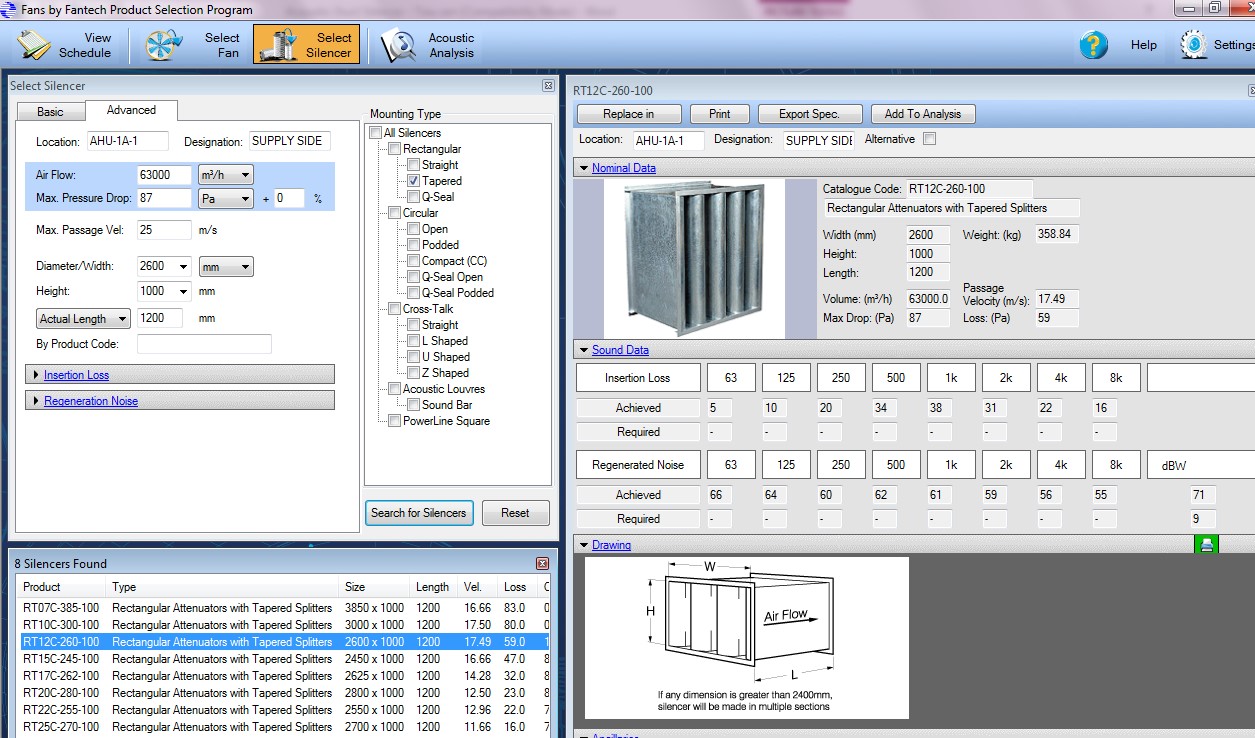The height and width of the screenshot is (738, 1255).
Task: Expand the Insertion Loss section
Action: tap(76, 375)
